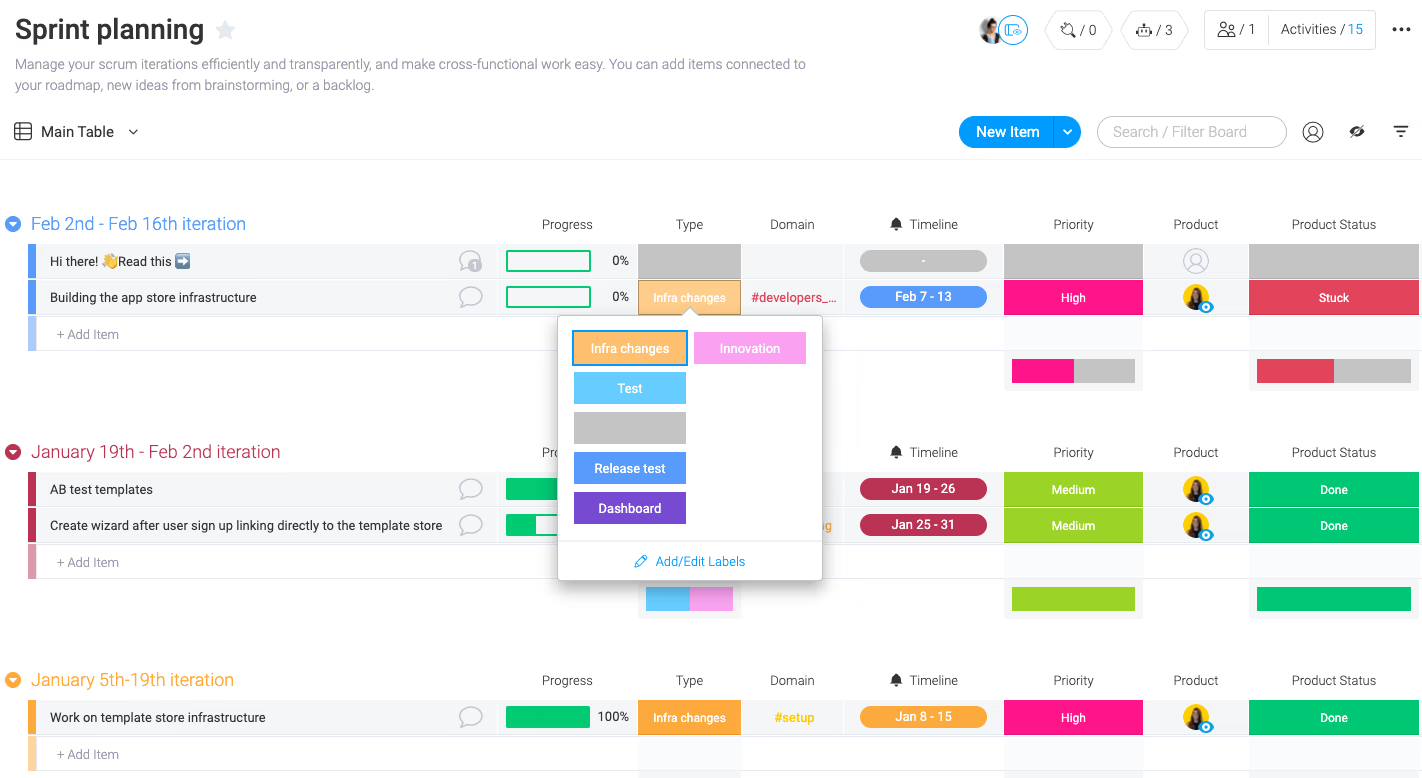The height and width of the screenshot is (778, 1422).
Task: Open conversation bubble for 'Work on template store infrastructure'
Action: [x=470, y=717]
